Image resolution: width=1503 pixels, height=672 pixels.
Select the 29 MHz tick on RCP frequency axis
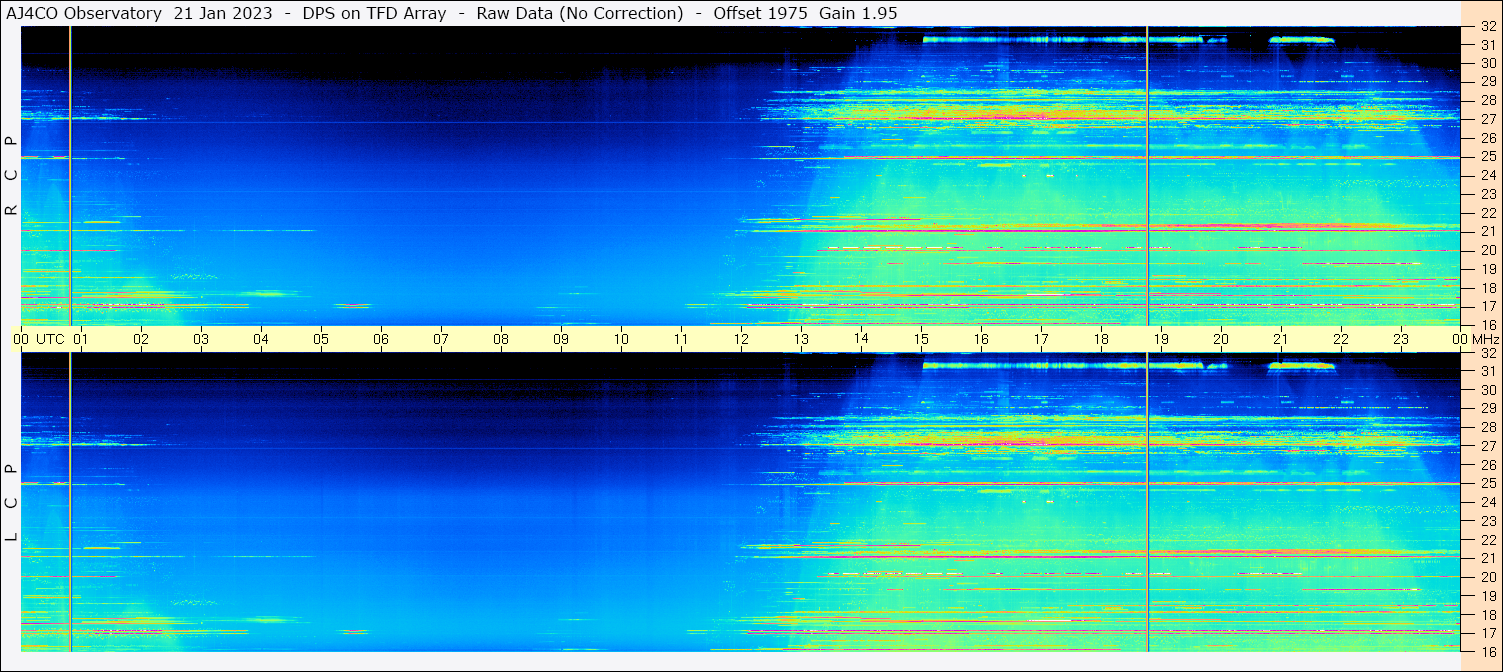point(1488,81)
